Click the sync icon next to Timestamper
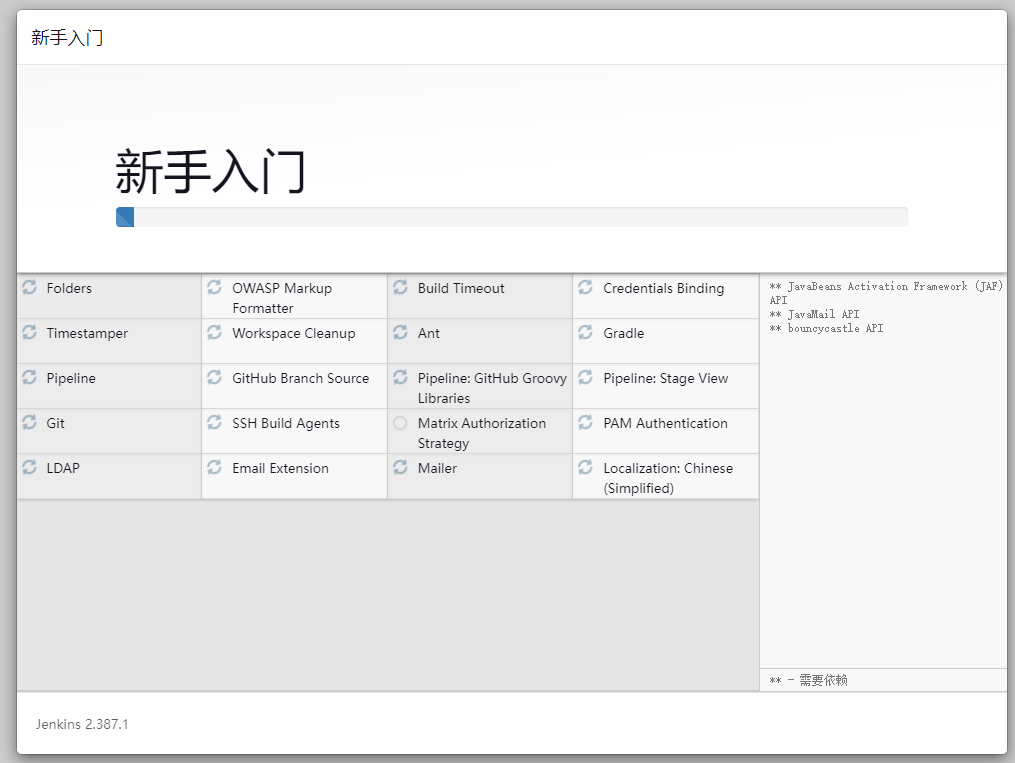The width and height of the screenshot is (1015, 763). pyautogui.click(x=29, y=333)
